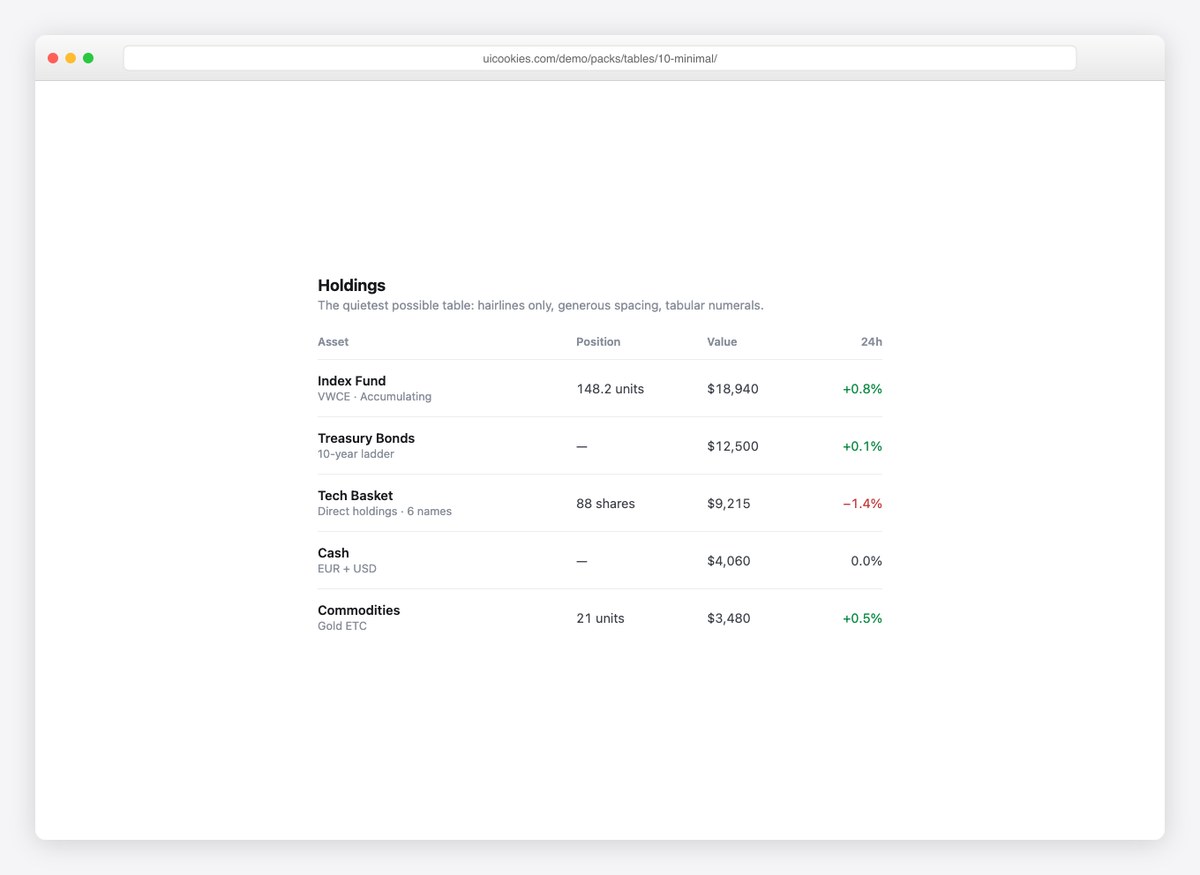The width and height of the screenshot is (1200, 875).
Task: Click the −1.4% change cell
Action: tap(862, 504)
